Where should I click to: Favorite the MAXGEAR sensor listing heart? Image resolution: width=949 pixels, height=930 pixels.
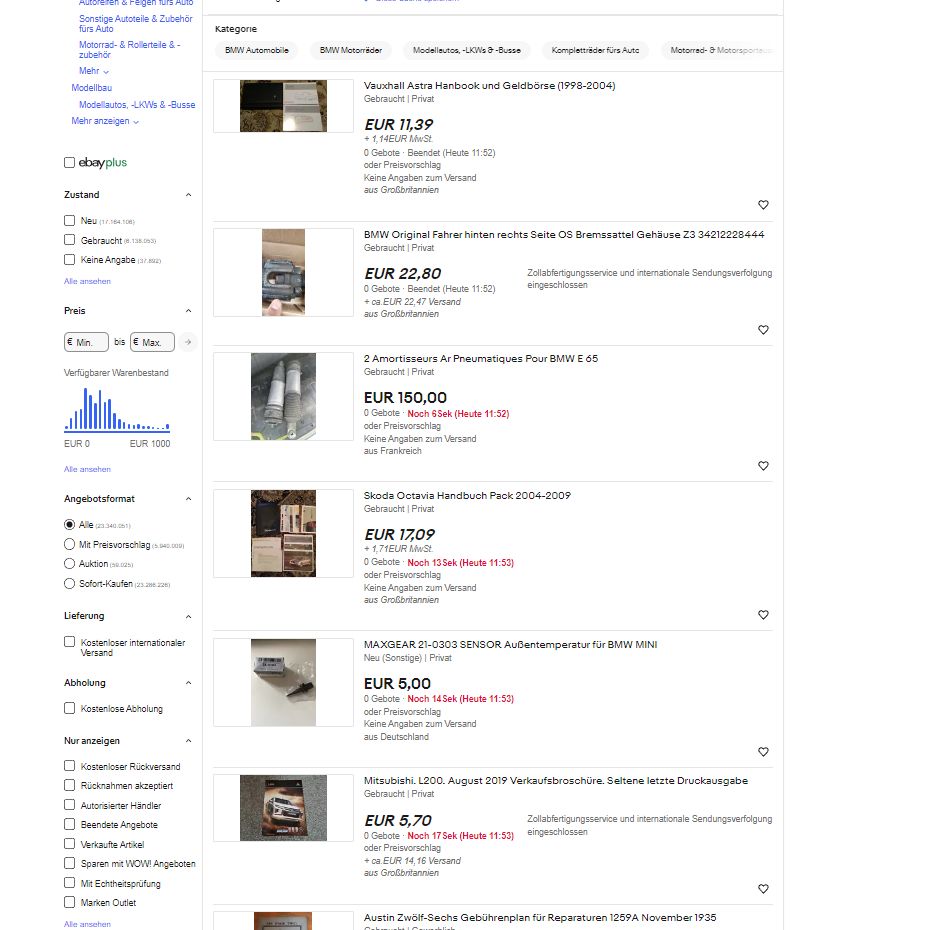[x=763, y=752]
